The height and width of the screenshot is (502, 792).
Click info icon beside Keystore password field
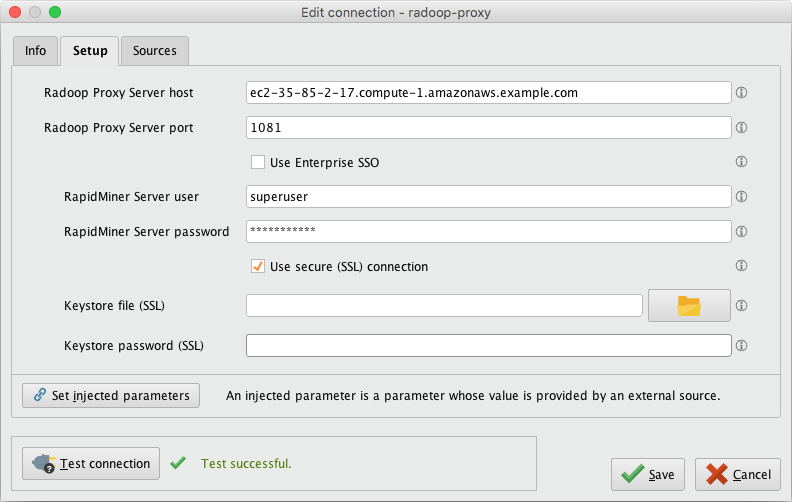coord(742,345)
